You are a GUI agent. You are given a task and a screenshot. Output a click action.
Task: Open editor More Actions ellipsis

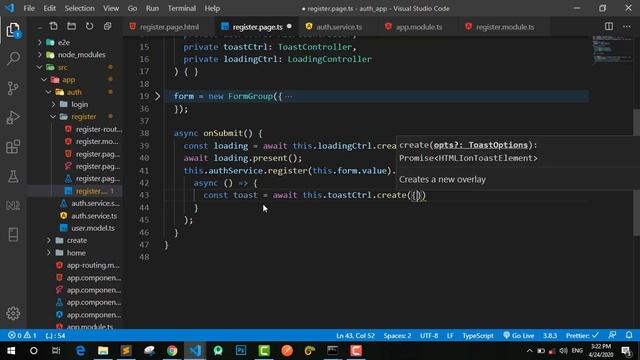627,27
